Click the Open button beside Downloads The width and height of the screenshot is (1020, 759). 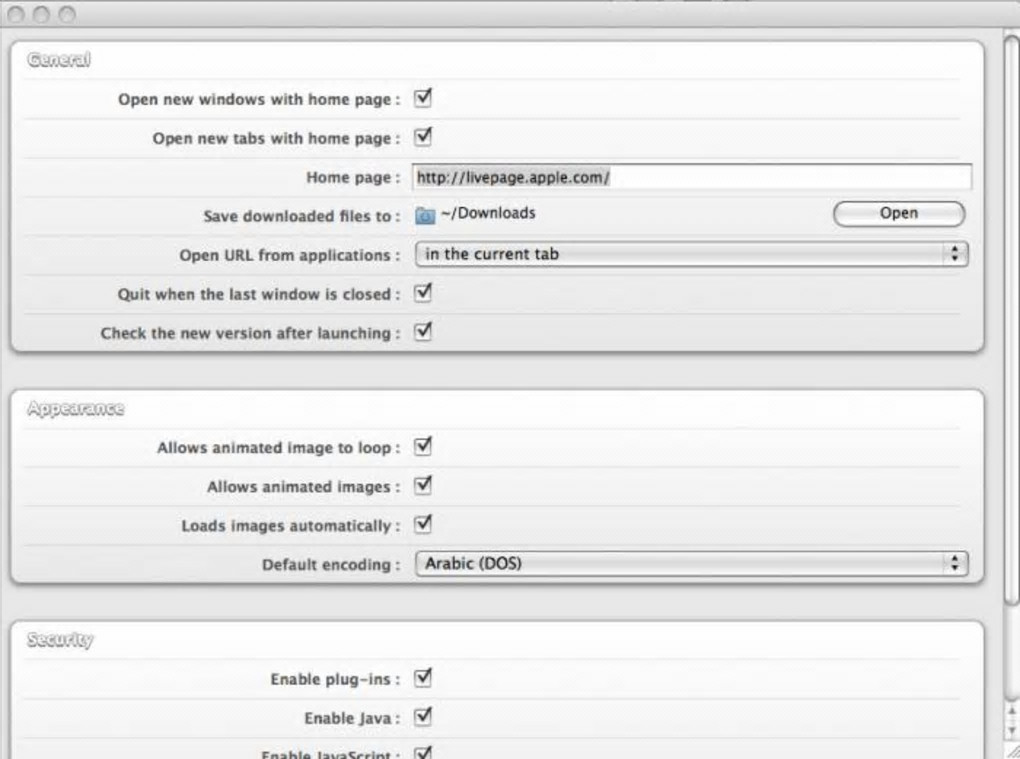coord(899,213)
